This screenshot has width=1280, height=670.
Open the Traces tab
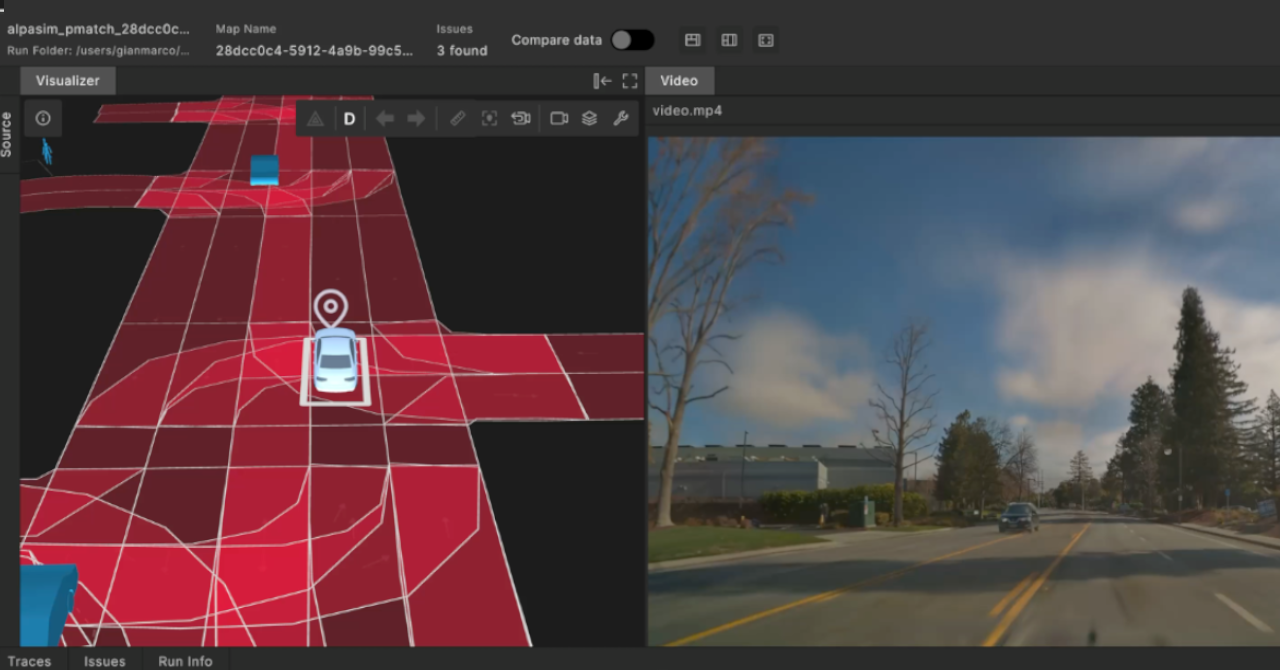[x=29, y=661]
